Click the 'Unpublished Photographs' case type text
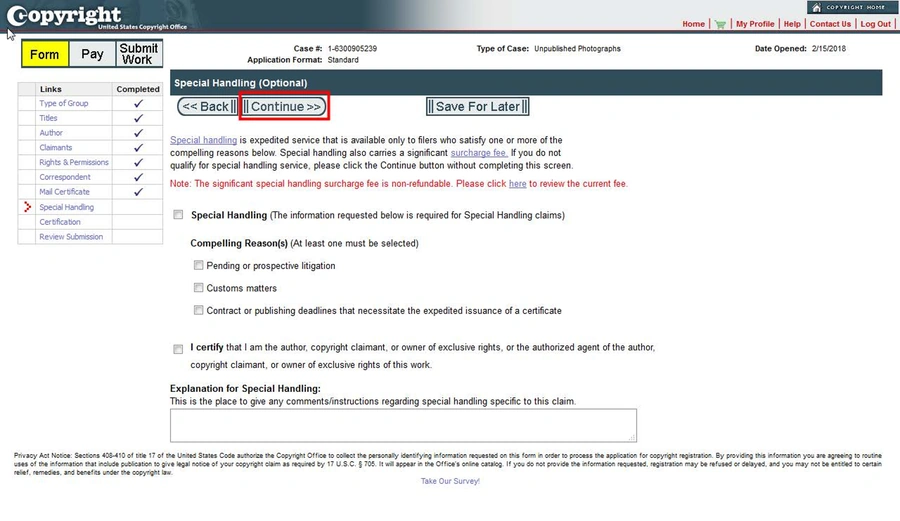The image size is (900, 521). click(577, 49)
